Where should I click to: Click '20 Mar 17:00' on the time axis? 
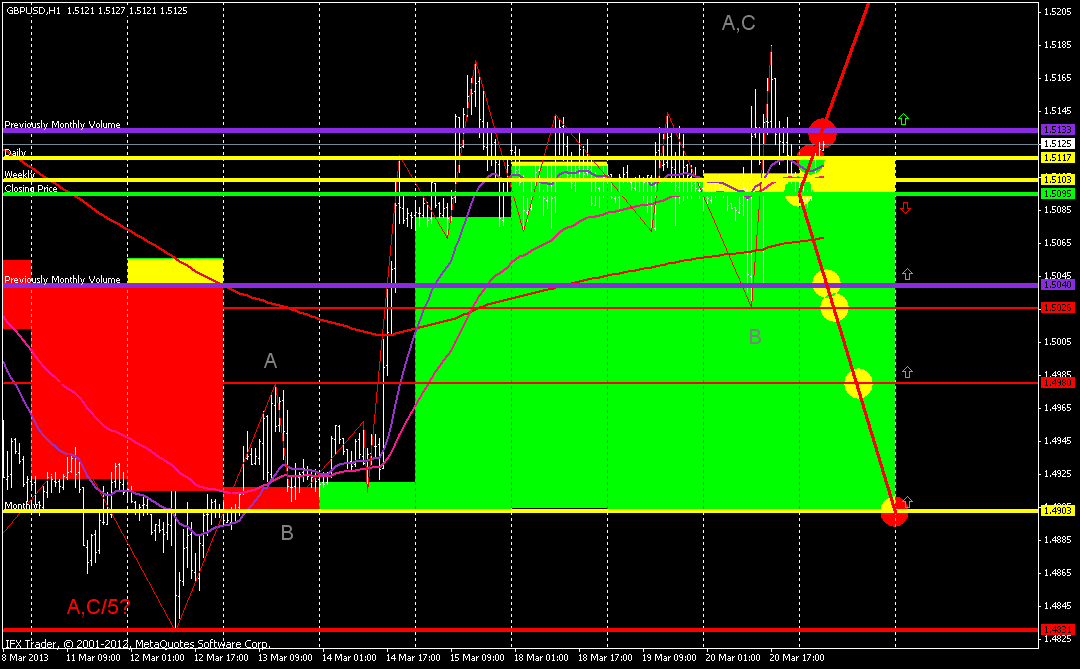point(798,657)
